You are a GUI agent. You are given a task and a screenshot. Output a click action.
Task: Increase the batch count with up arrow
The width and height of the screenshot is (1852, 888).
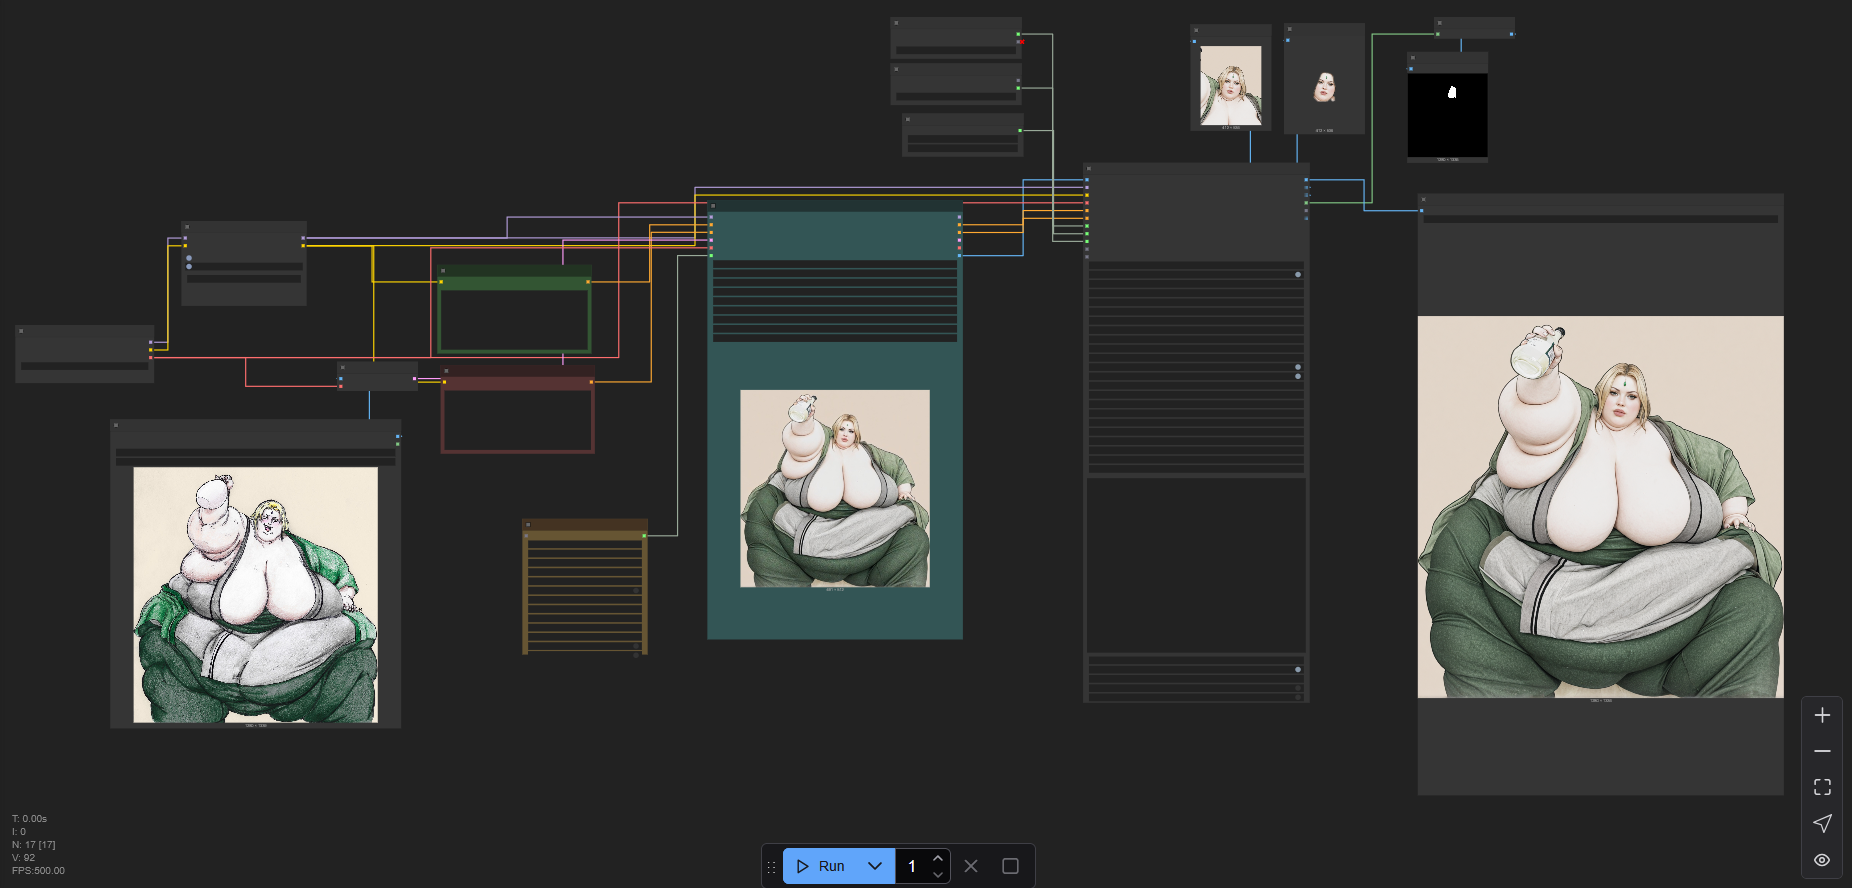[x=938, y=858]
